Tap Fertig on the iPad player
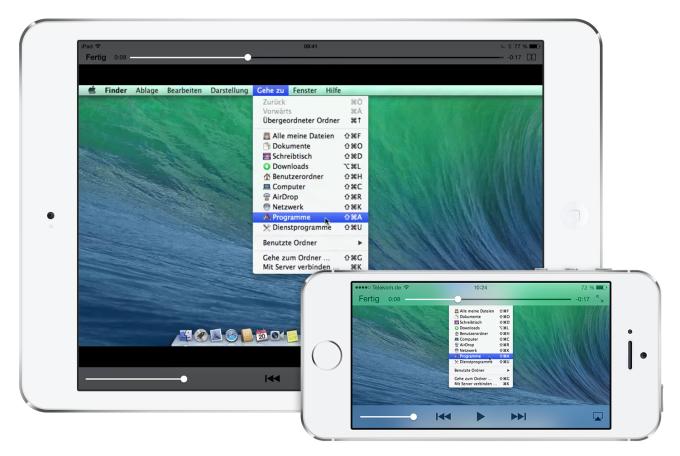 pos(96,57)
